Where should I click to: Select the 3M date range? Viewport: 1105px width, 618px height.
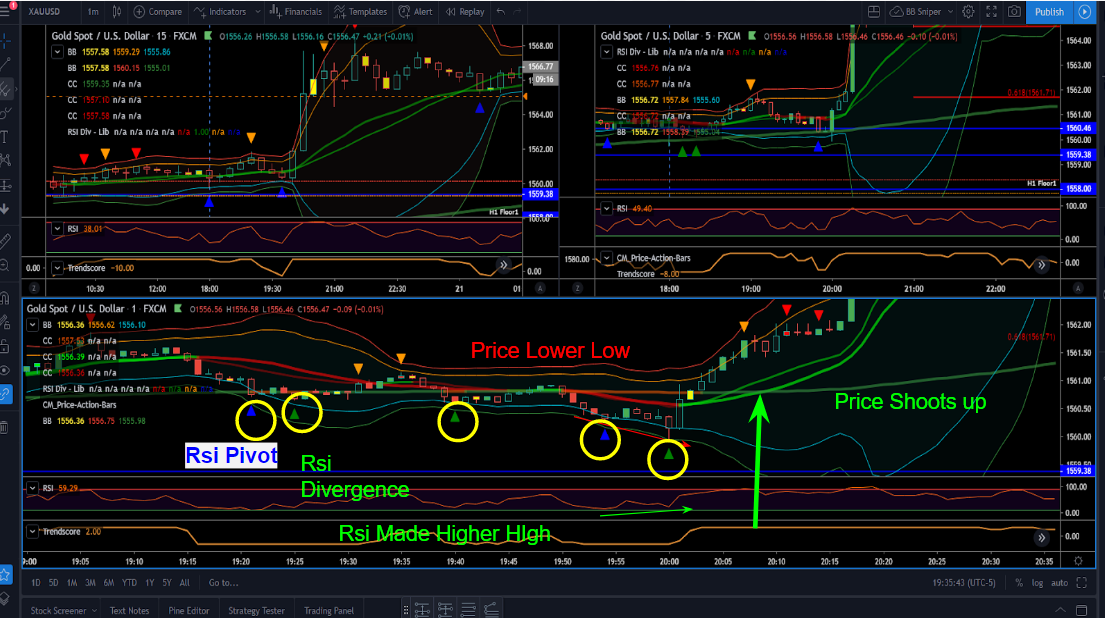[x=90, y=583]
